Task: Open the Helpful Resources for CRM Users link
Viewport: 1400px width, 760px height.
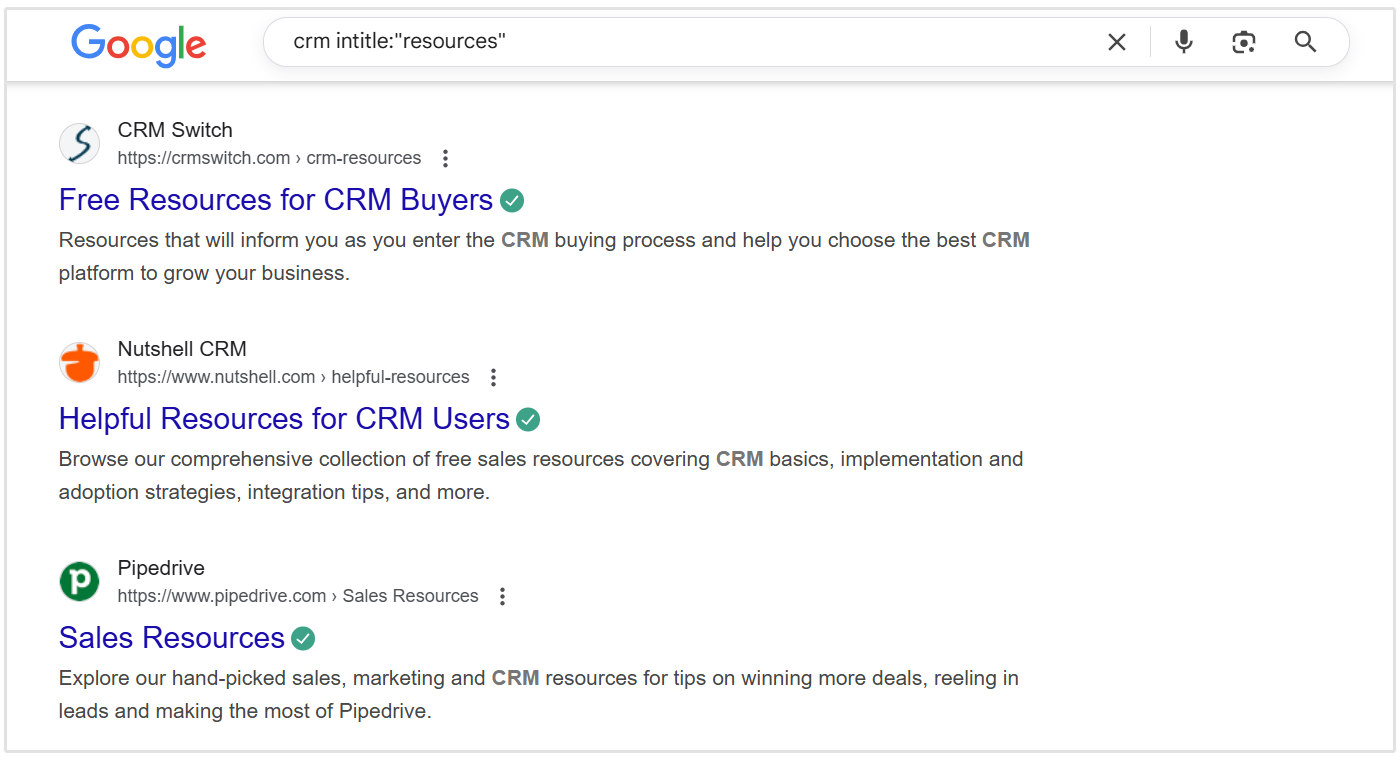Action: [x=283, y=418]
